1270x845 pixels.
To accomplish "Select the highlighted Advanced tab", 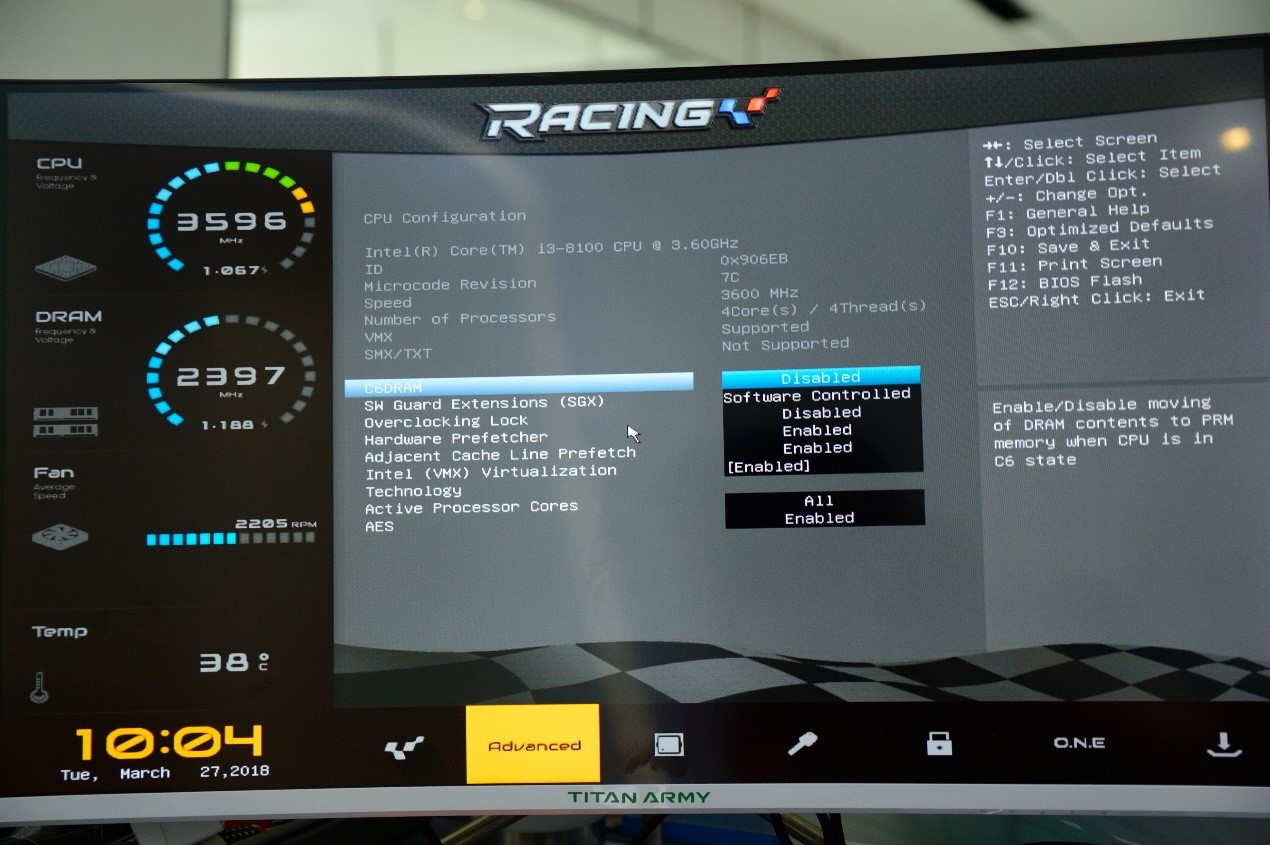I will [533, 745].
